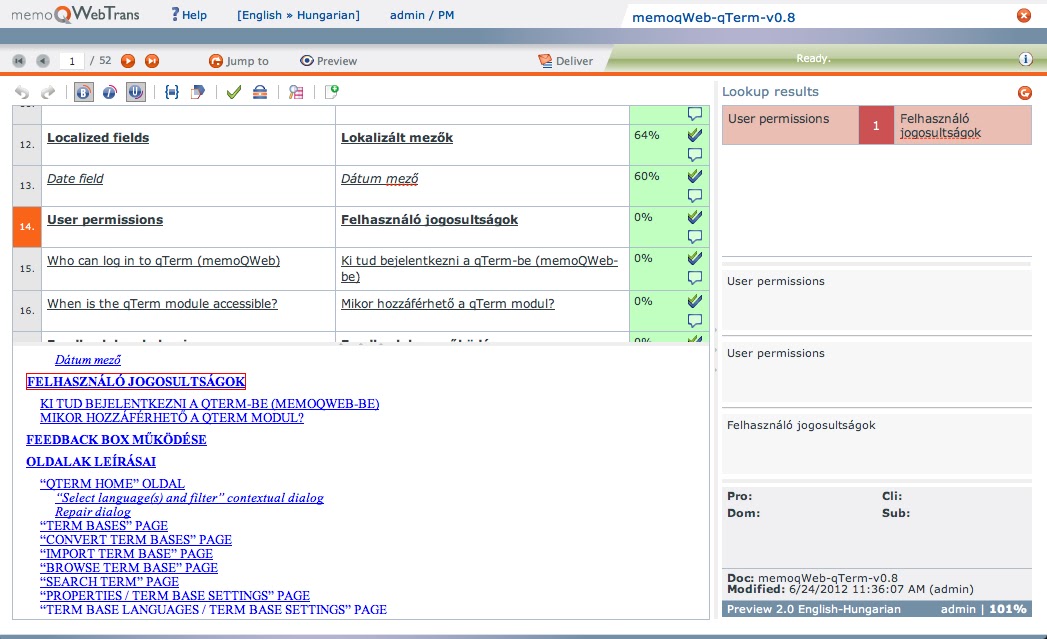The width and height of the screenshot is (1047, 639).
Task: Show status information with the info icon
Action: tap(1026, 59)
